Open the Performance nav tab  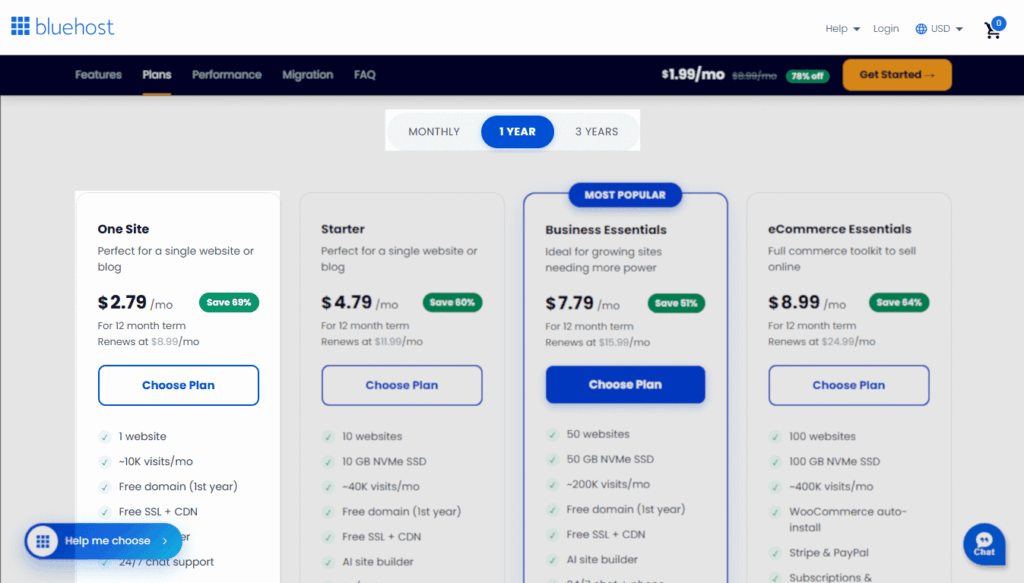[x=227, y=74]
